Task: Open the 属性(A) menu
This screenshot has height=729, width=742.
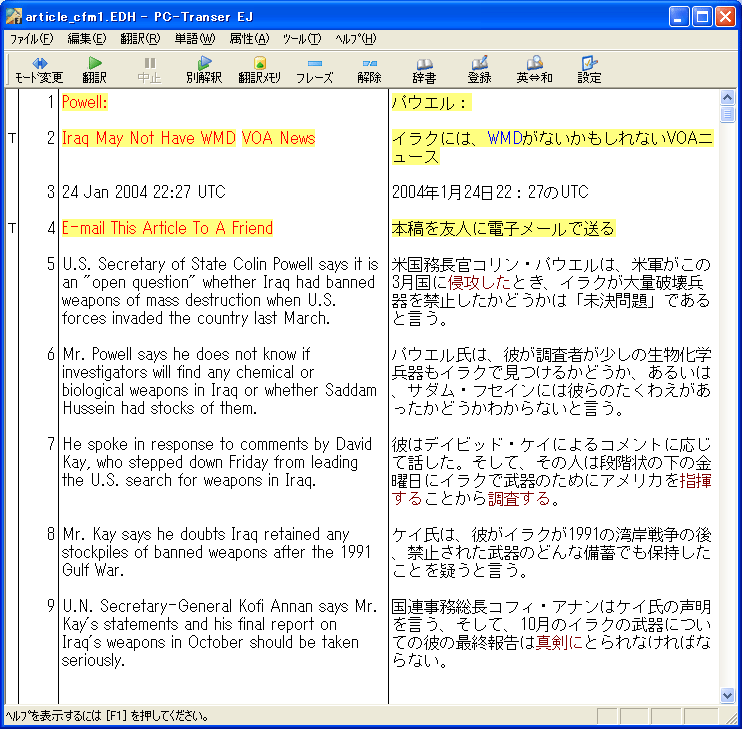Action: 249,39
